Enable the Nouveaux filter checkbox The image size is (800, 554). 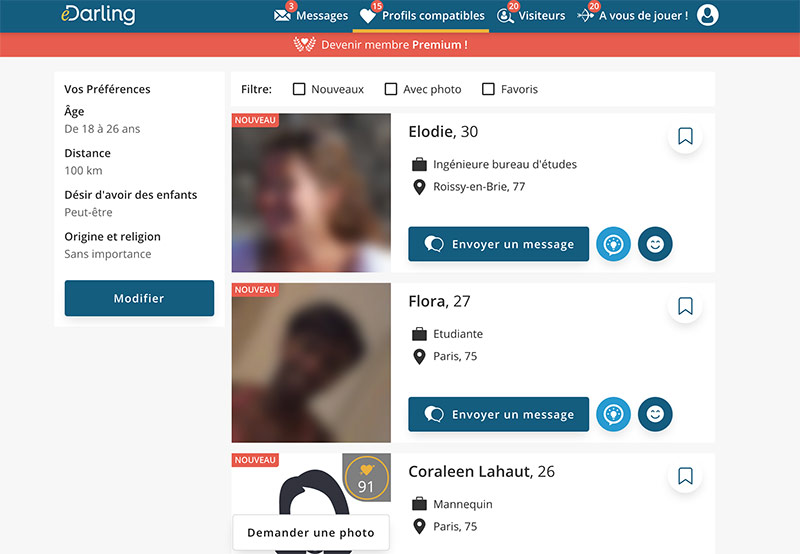[x=299, y=89]
